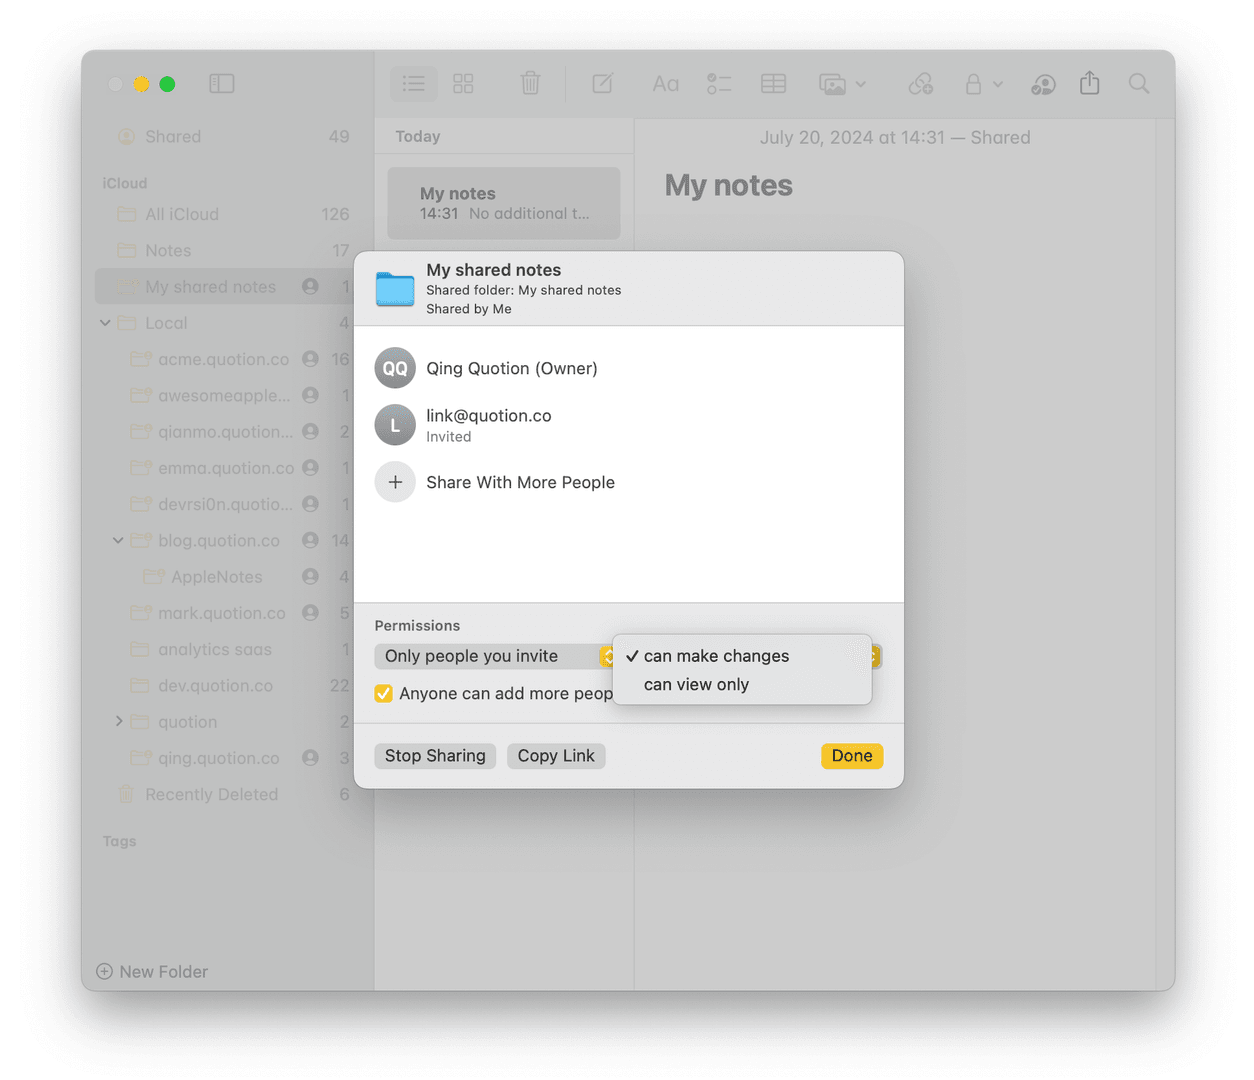1254x1080 pixels.
Task: Toggle the sidebar visibility icon
Action: click(x=221, y=84)
